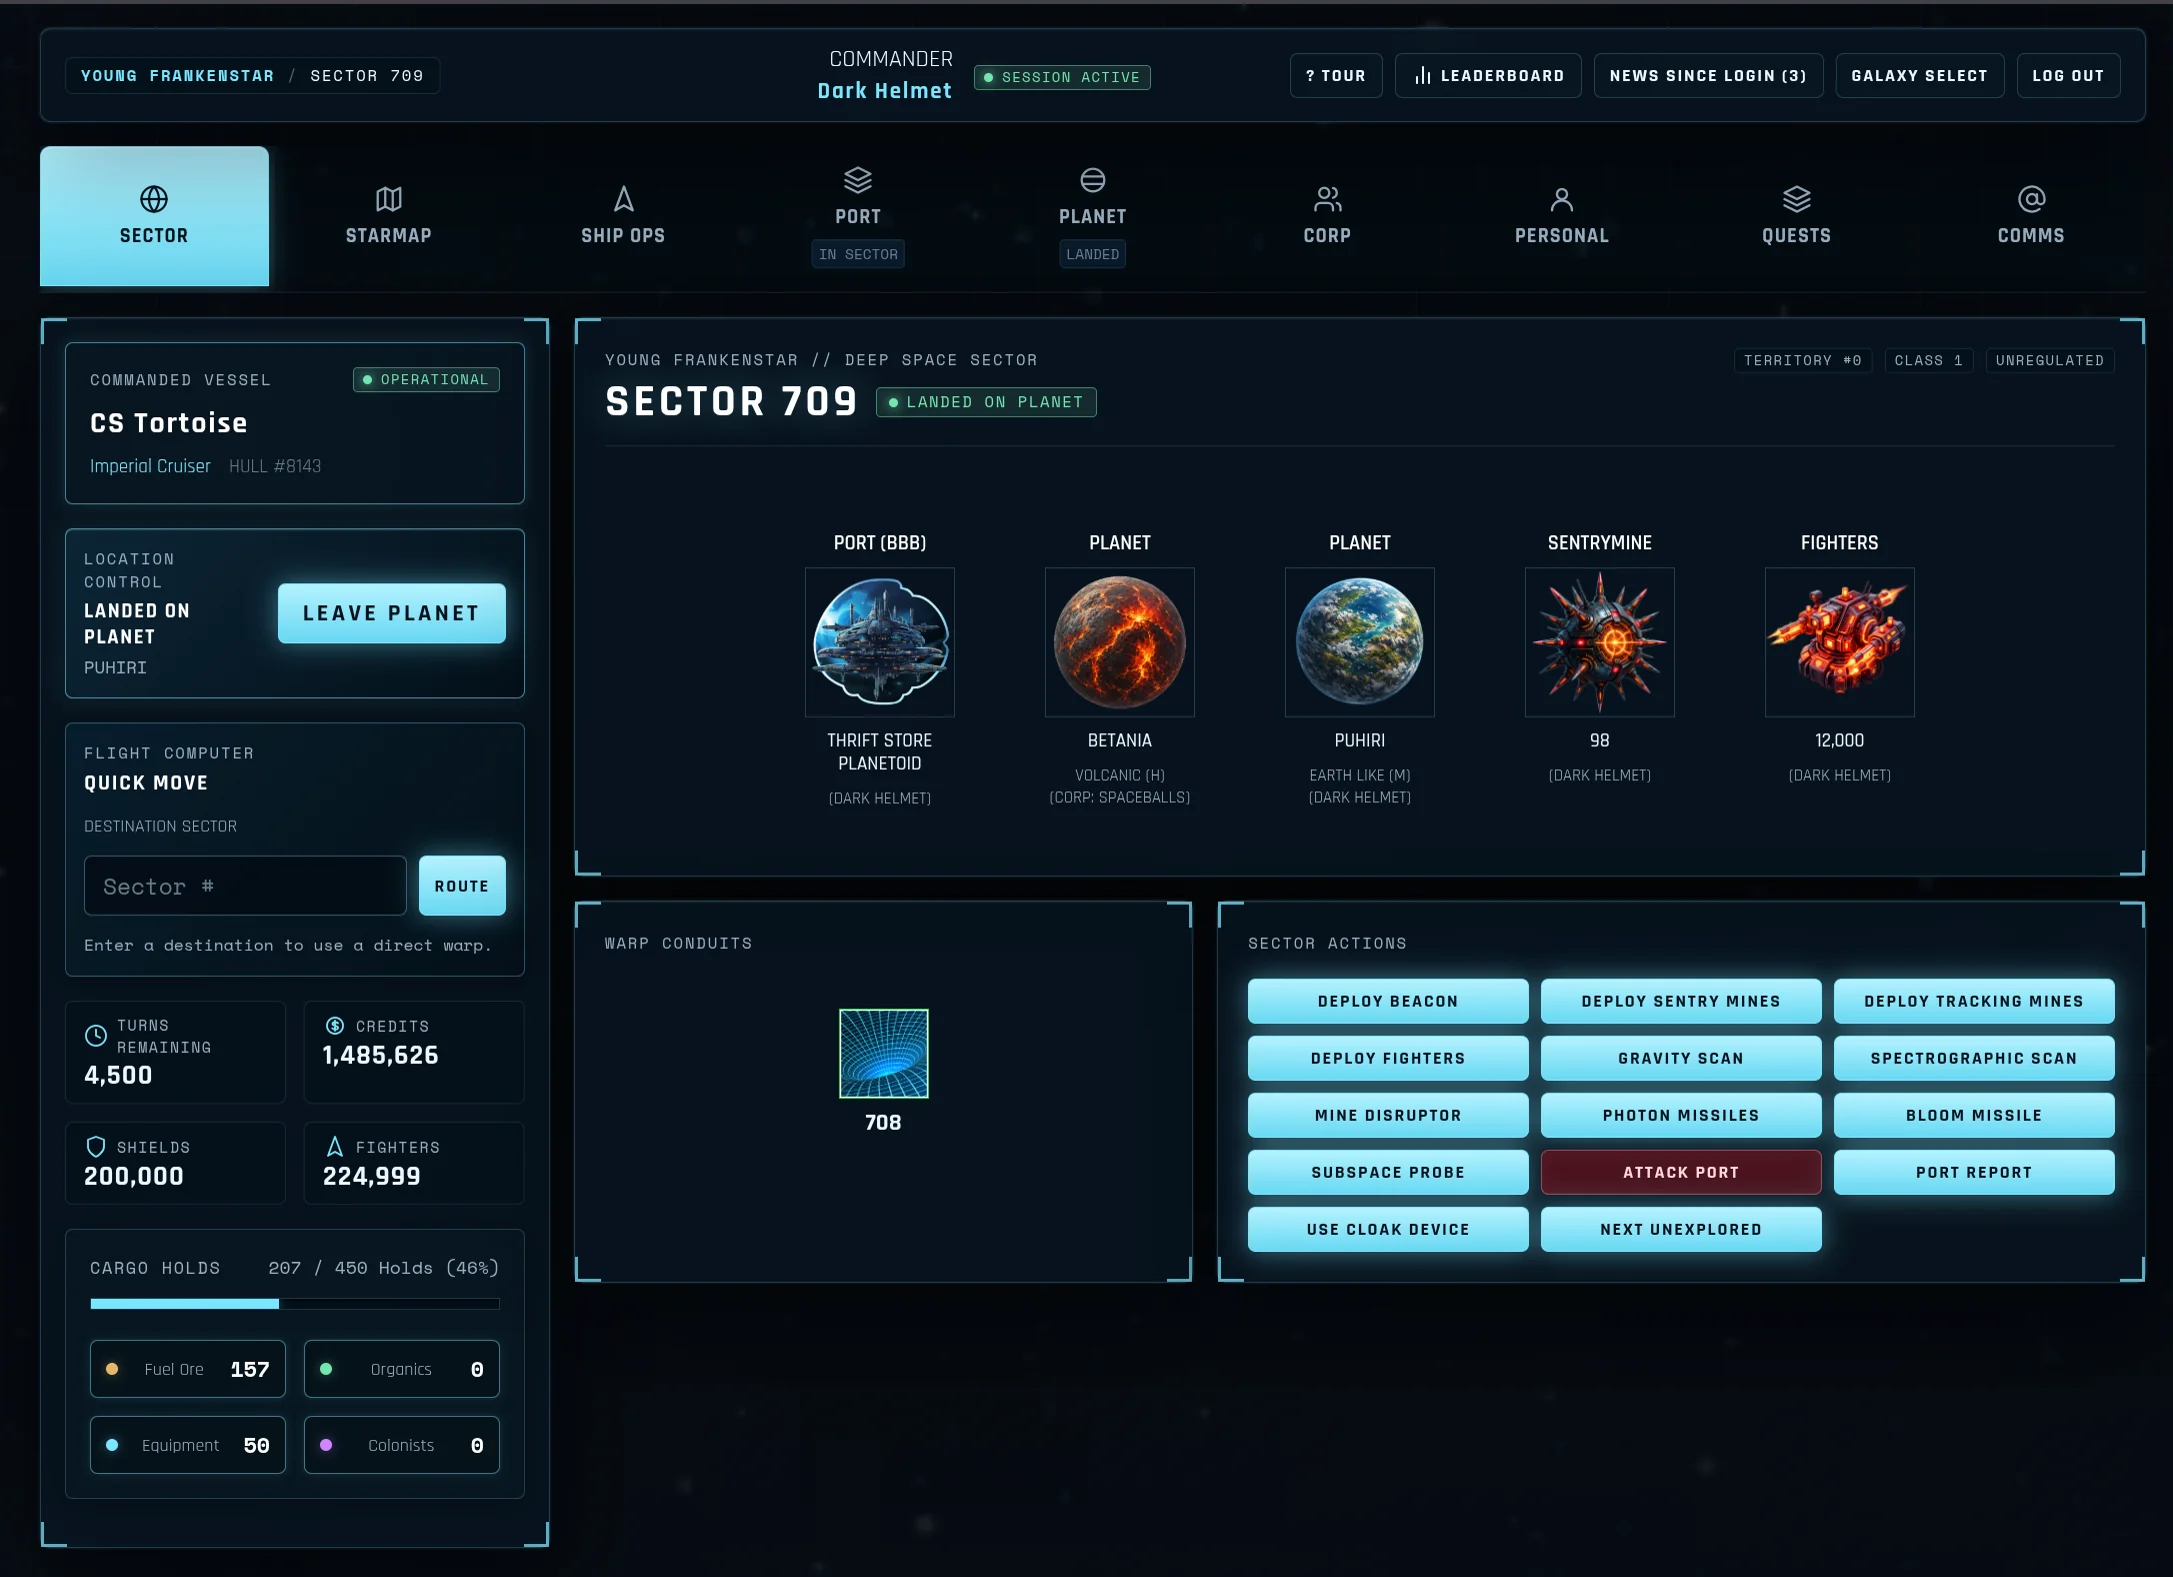2173x1577 pixels.
Task: Click the Fighters ship image
Action: pos(1840,642)
